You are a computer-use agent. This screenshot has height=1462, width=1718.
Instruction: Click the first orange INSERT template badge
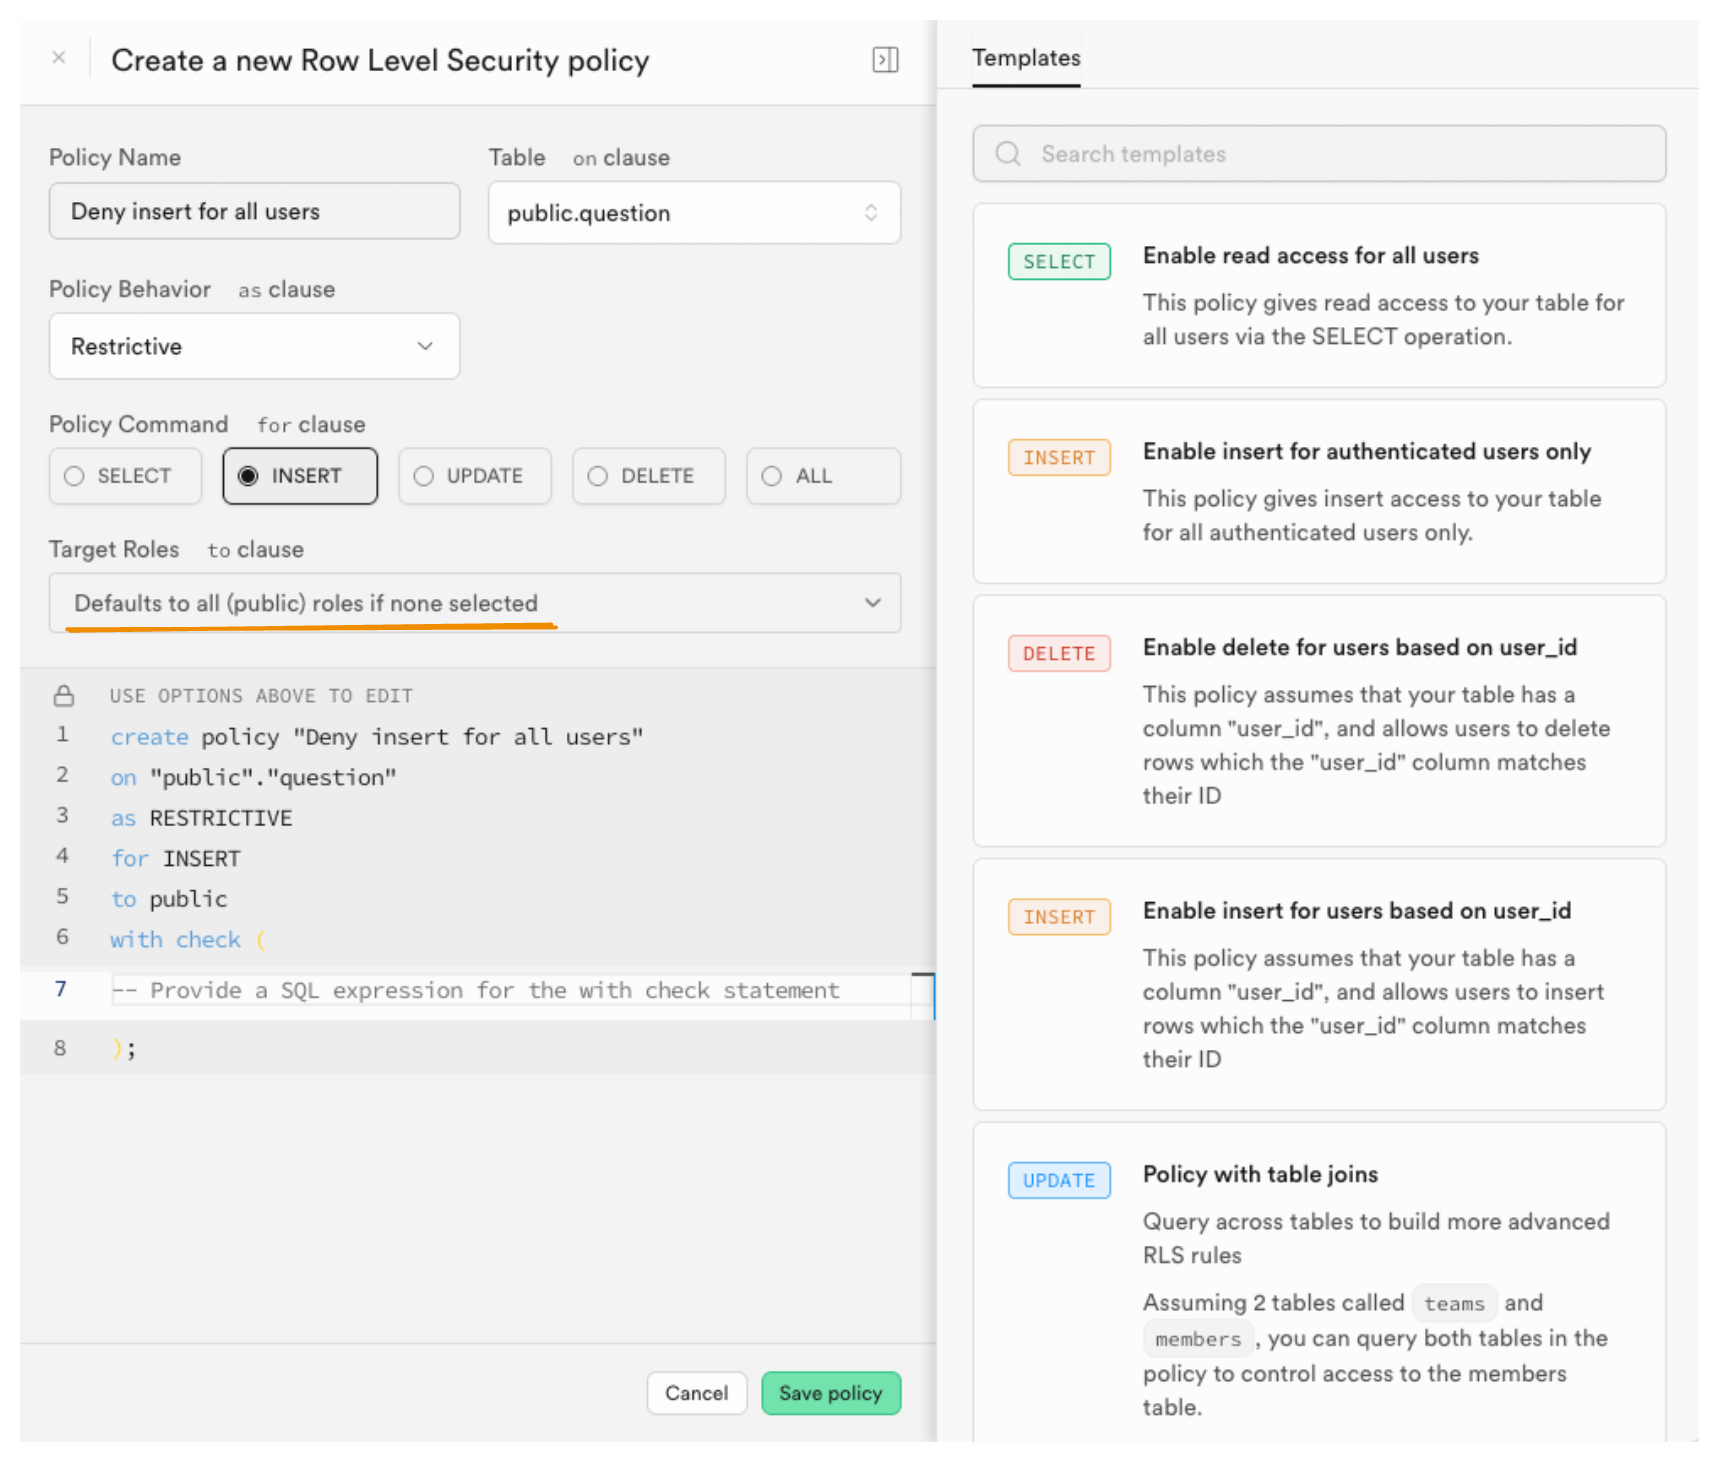1058,458
